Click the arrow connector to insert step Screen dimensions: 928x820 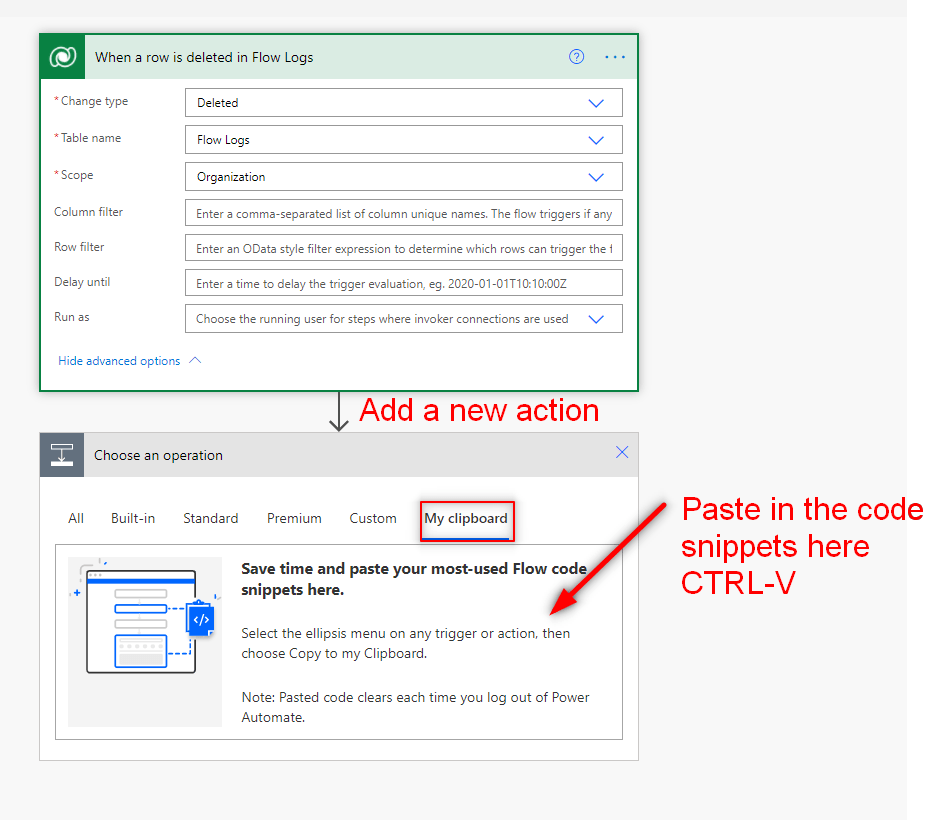click(339, 412)
